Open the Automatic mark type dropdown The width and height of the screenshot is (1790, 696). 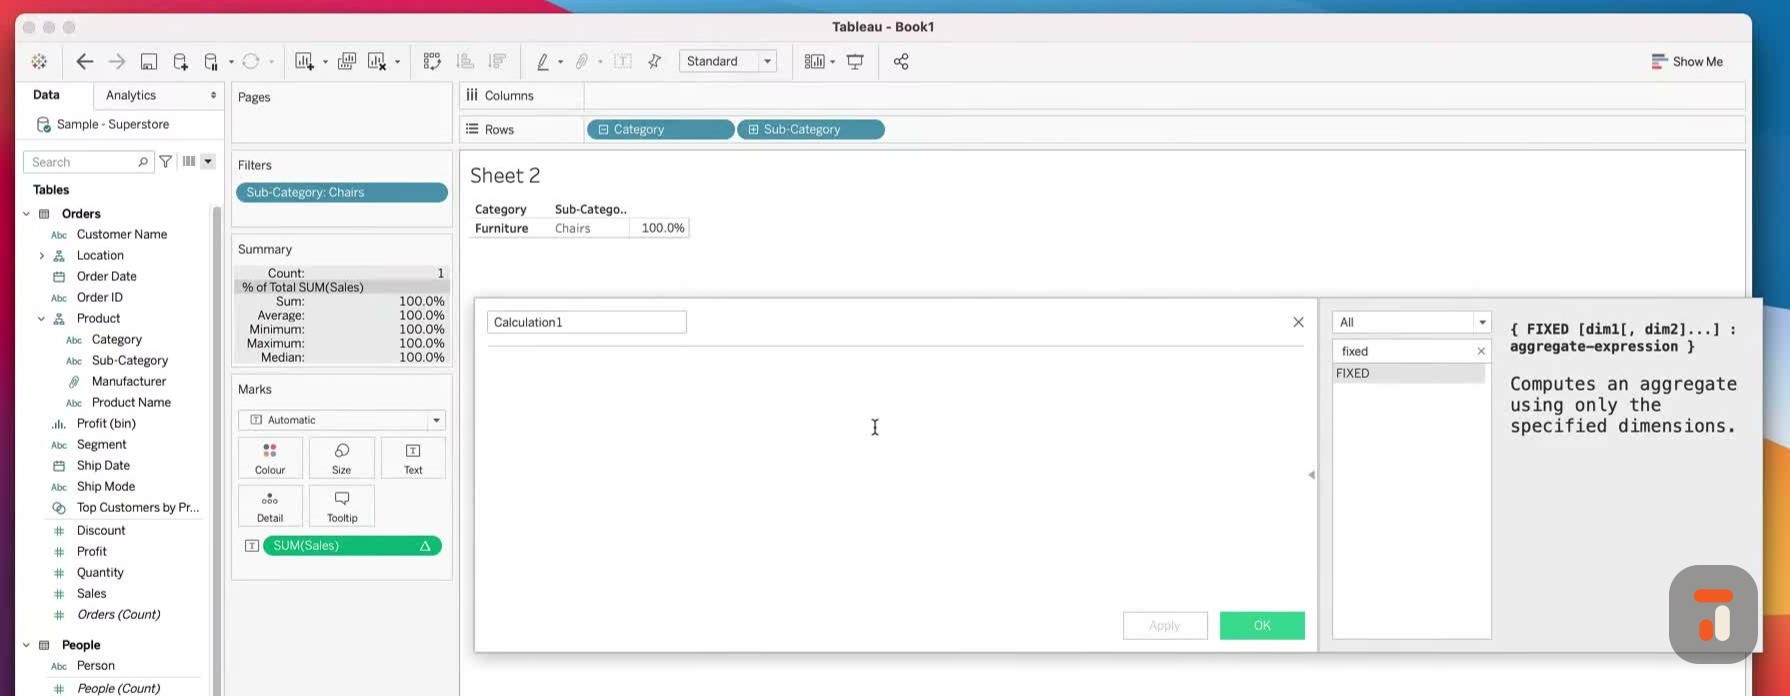click(342, 420)
